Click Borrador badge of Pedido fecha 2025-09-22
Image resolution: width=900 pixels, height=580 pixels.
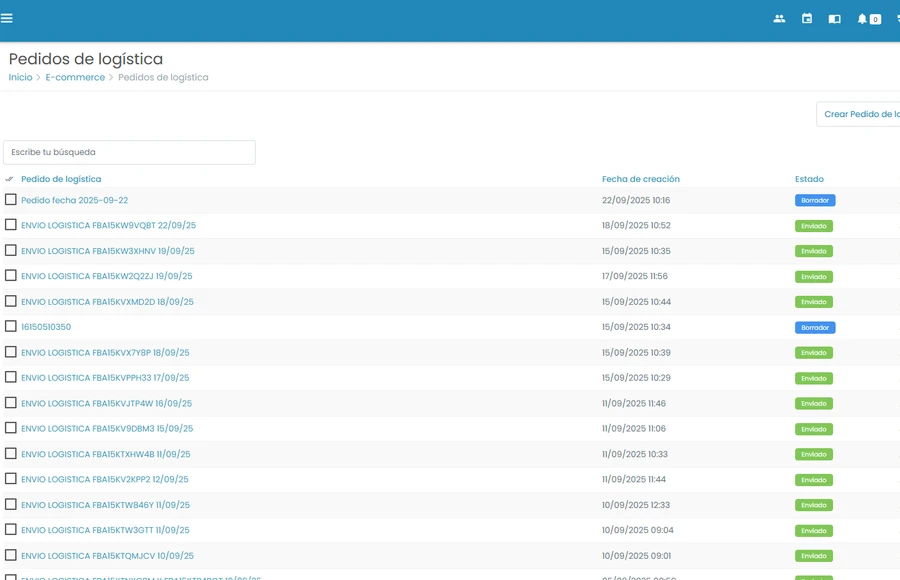(x=815, y=200)
